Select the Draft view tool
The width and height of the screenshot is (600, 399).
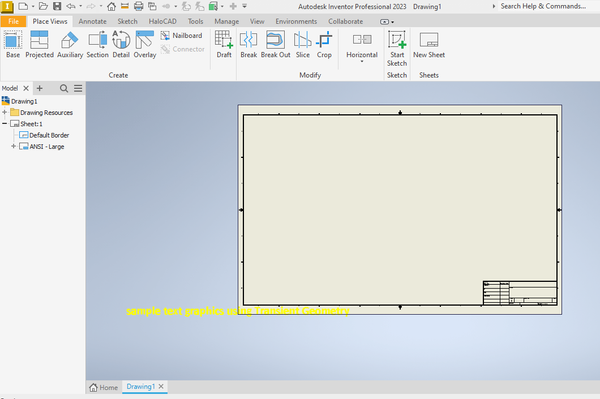tap(224, 44)
